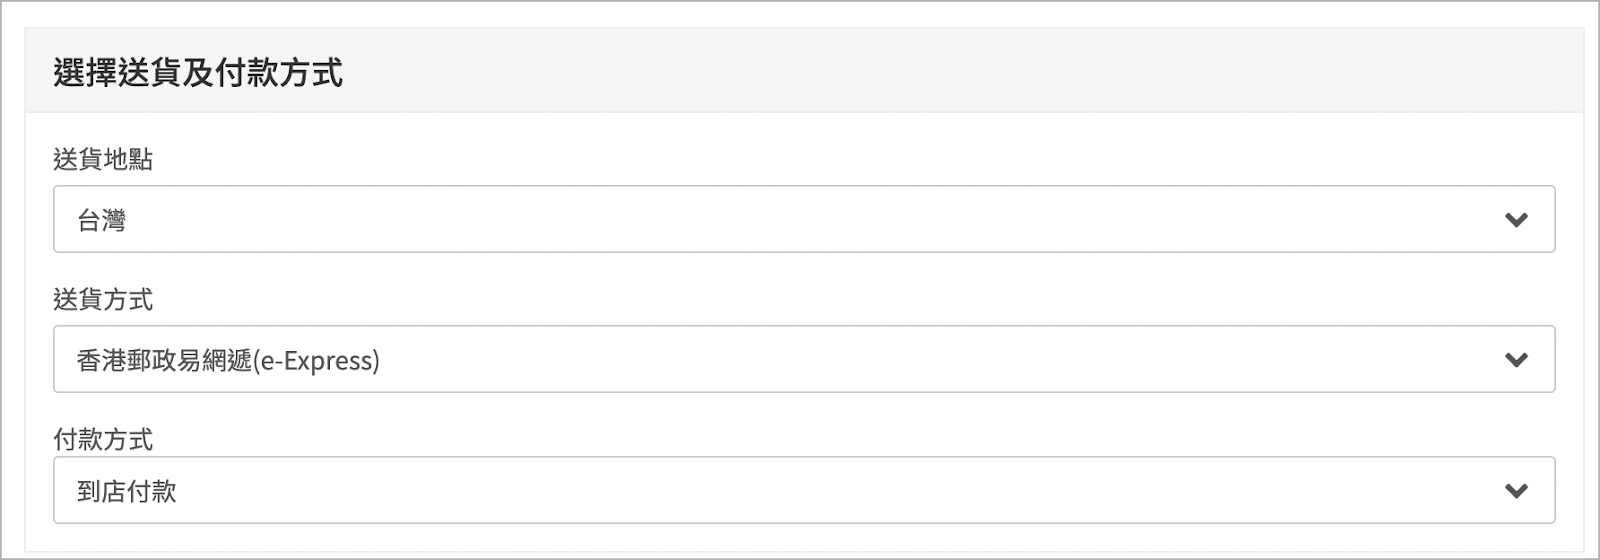Click the chevron icon in 送貨方式 field

point(1516,359)
